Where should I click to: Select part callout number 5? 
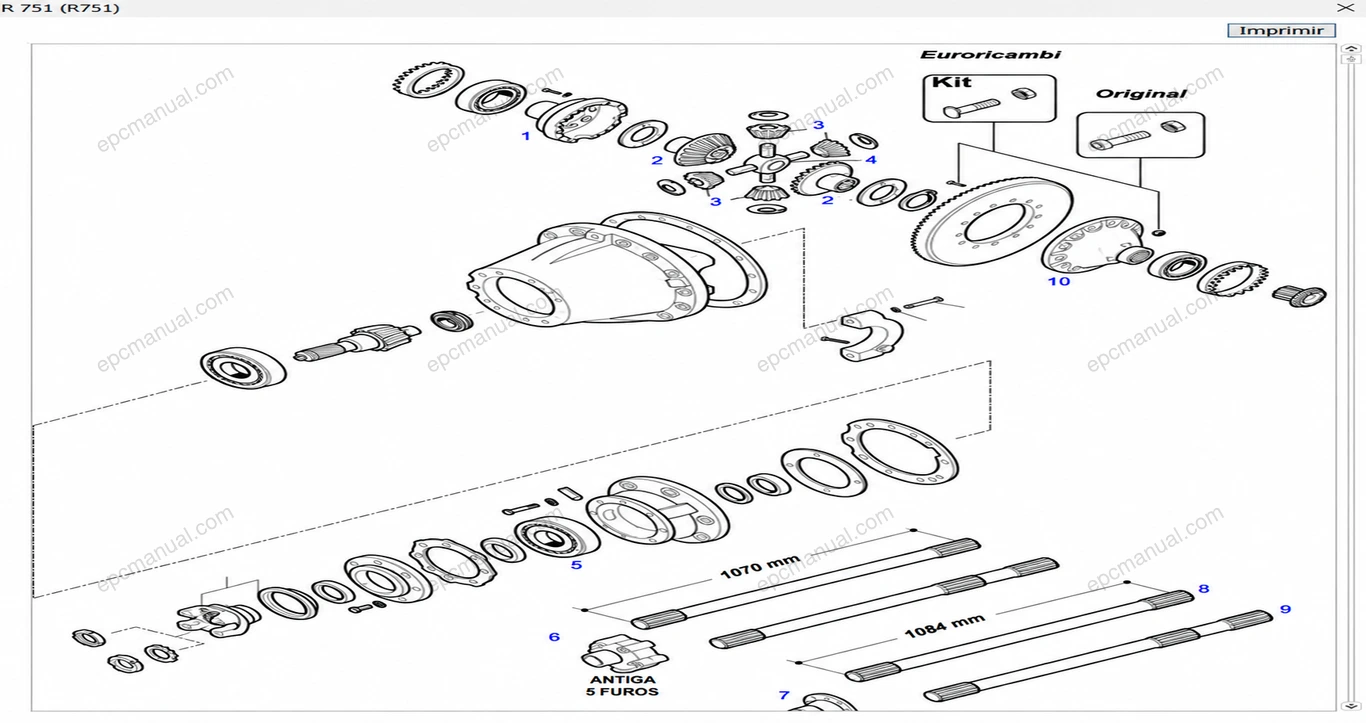click(576, 565)
